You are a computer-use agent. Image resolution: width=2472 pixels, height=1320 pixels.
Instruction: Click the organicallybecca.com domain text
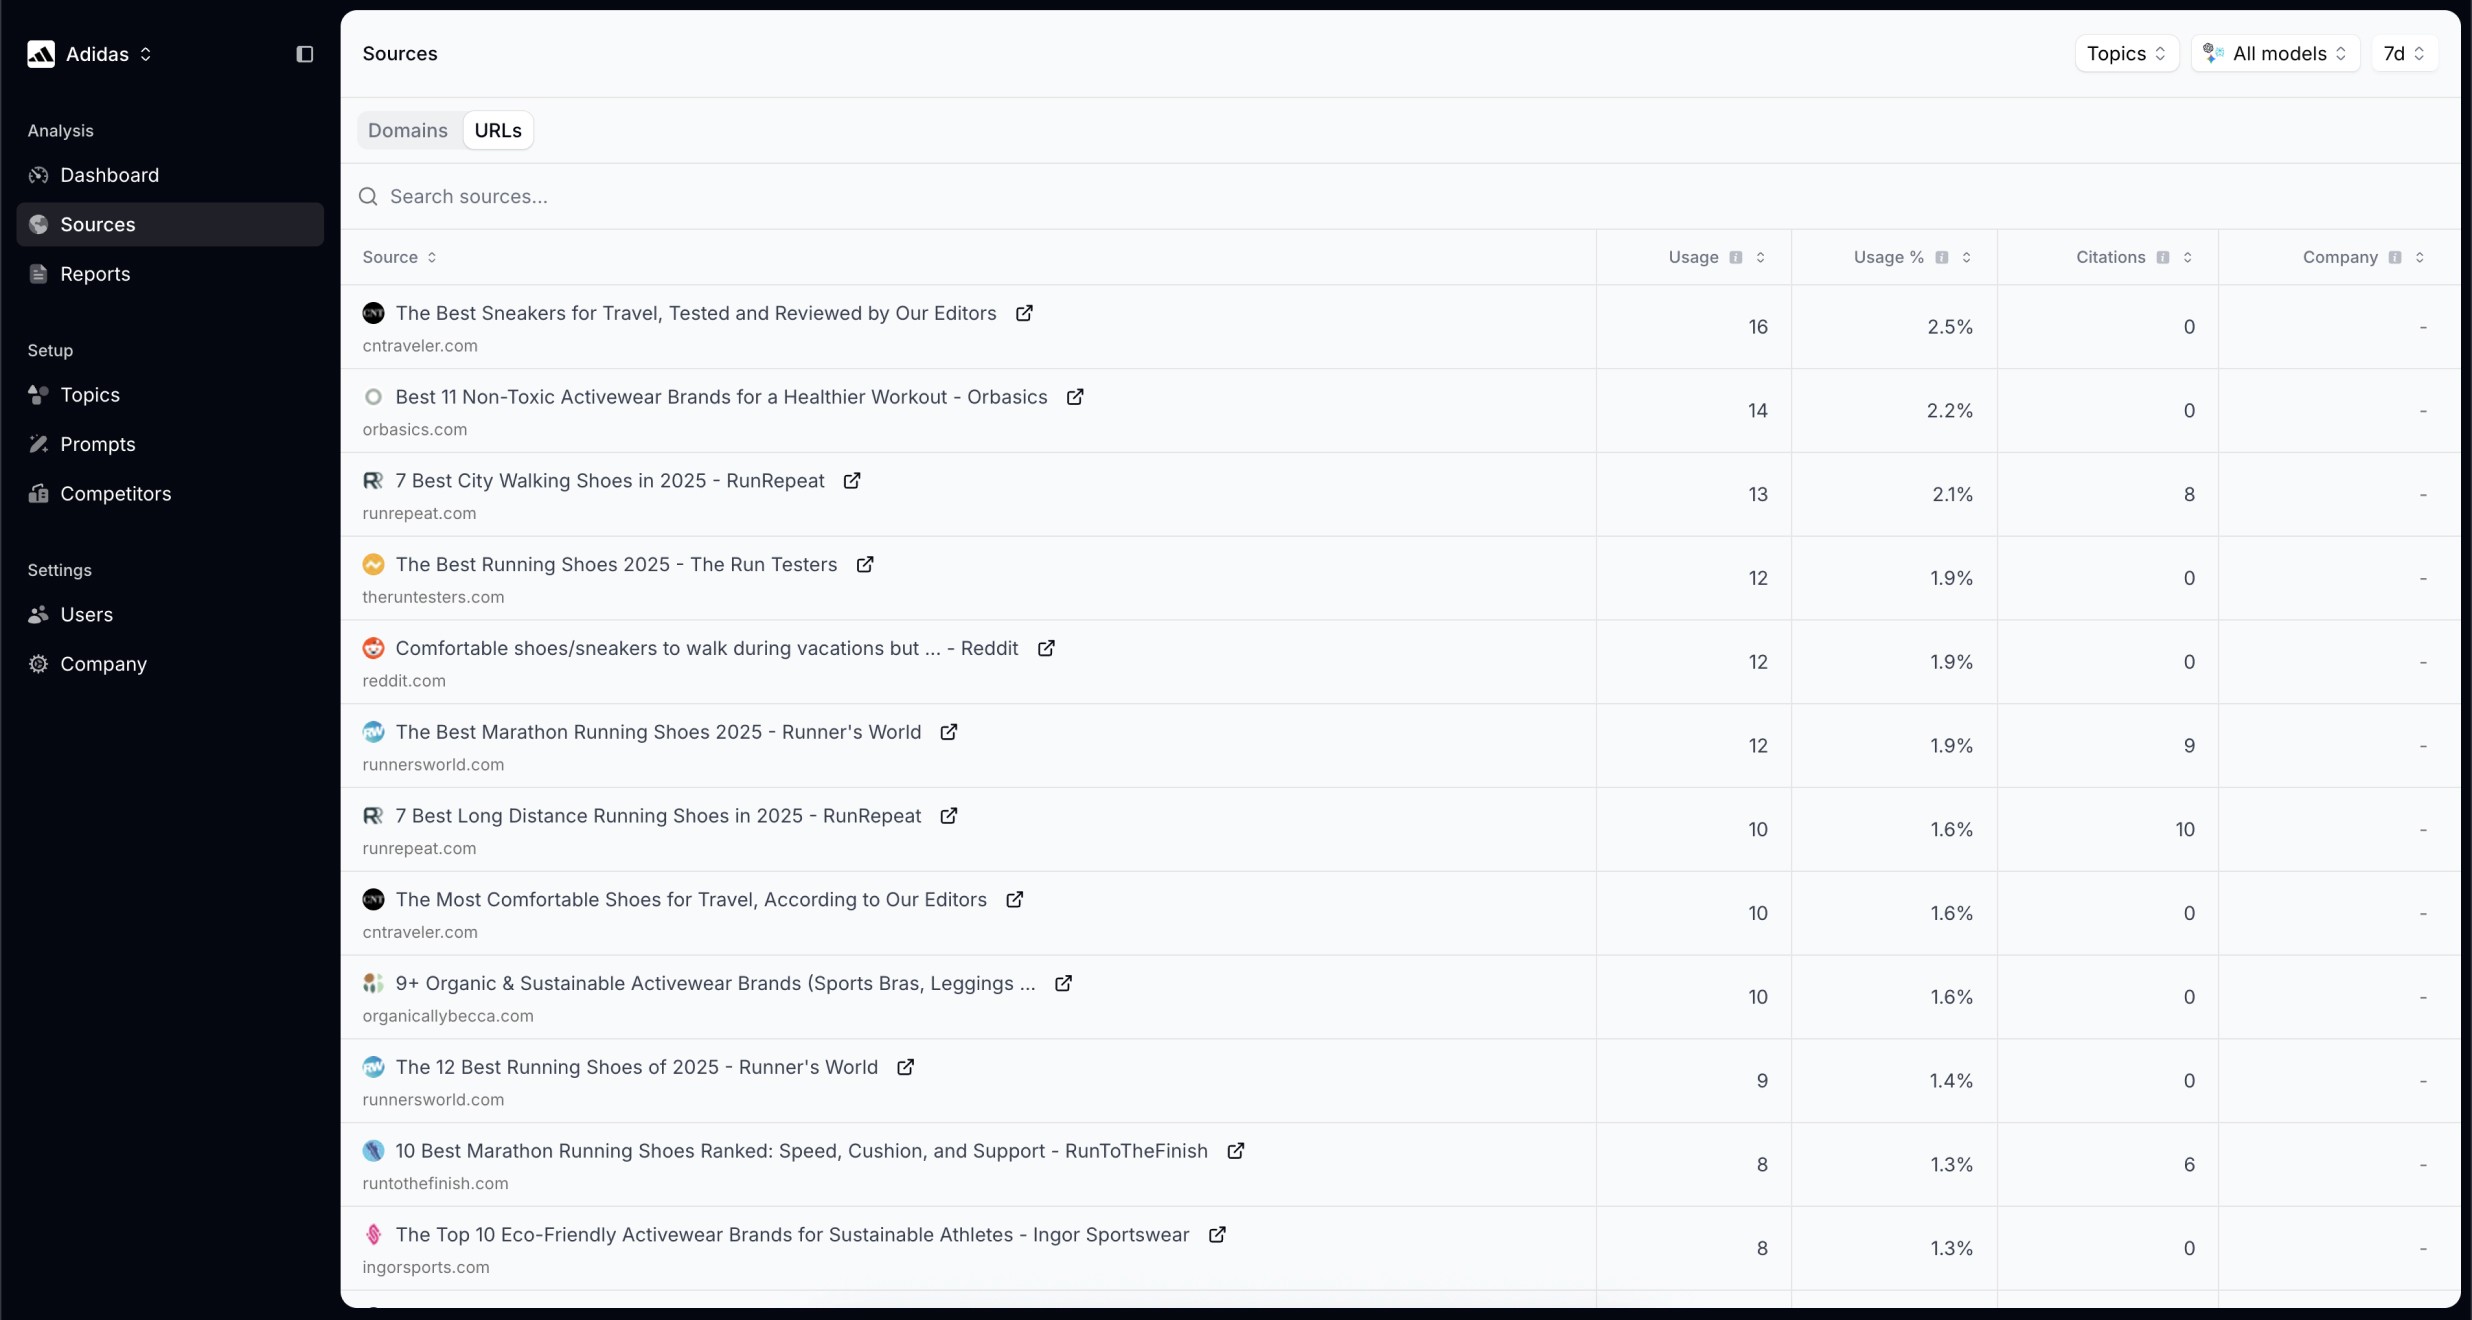tap(448, 1016)
